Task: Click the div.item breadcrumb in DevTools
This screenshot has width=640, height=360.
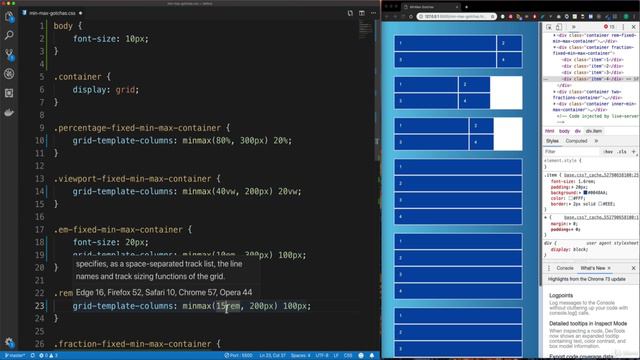Action: click(594, 131)
